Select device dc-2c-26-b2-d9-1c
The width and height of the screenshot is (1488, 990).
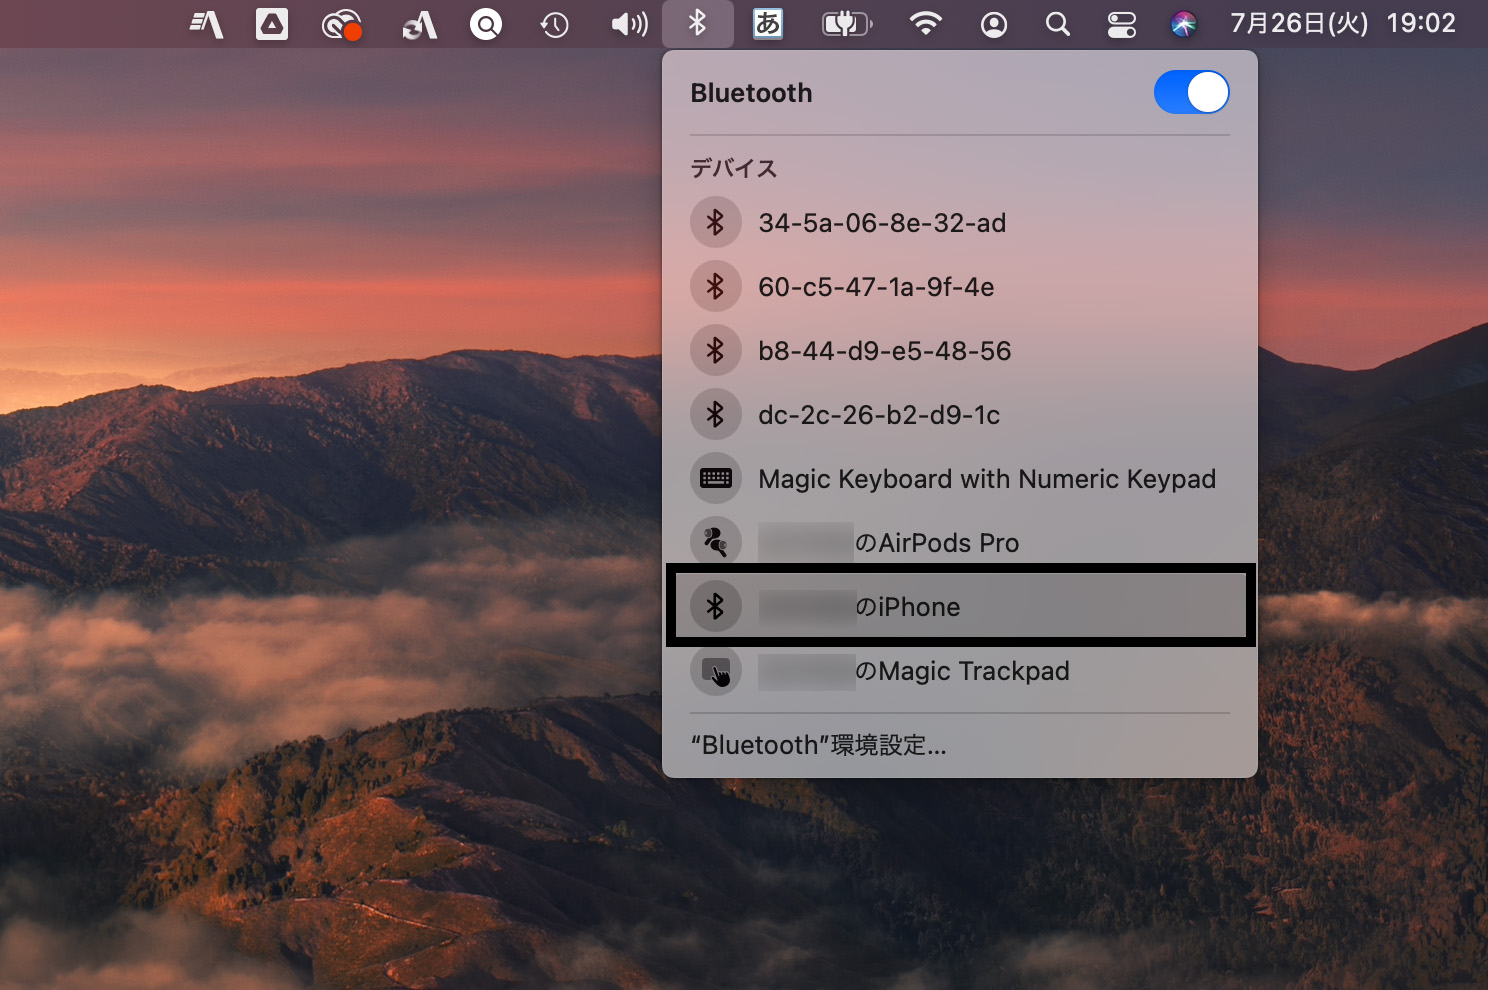point(959,414)
